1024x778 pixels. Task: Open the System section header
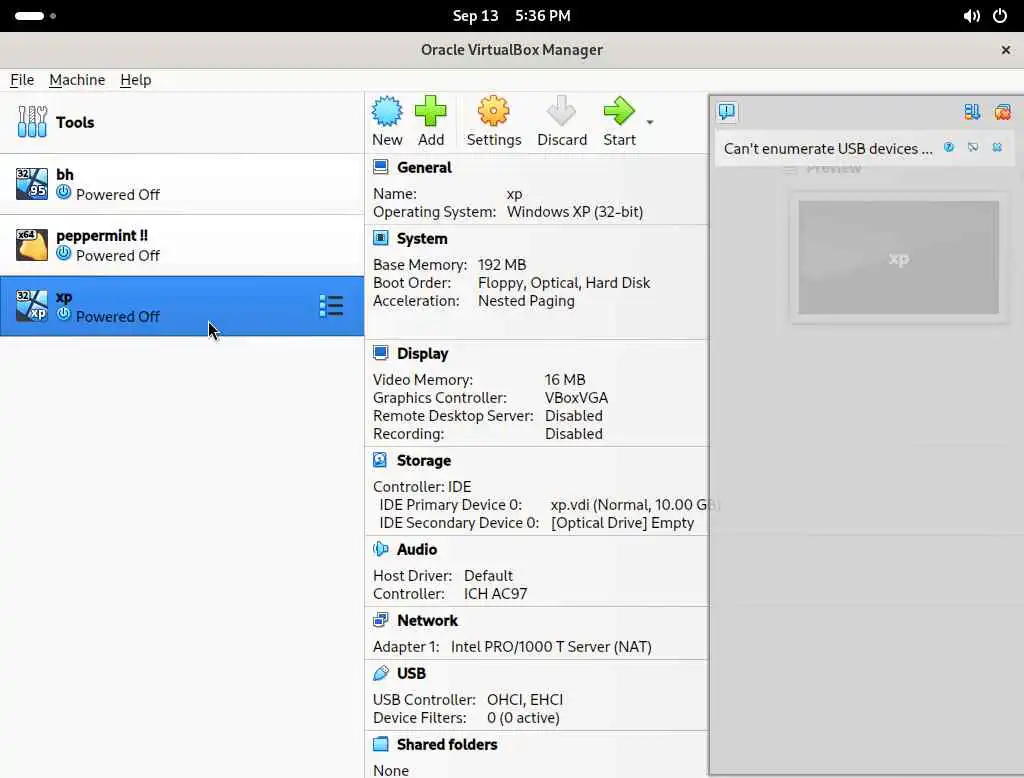click(x=422, y=239)
